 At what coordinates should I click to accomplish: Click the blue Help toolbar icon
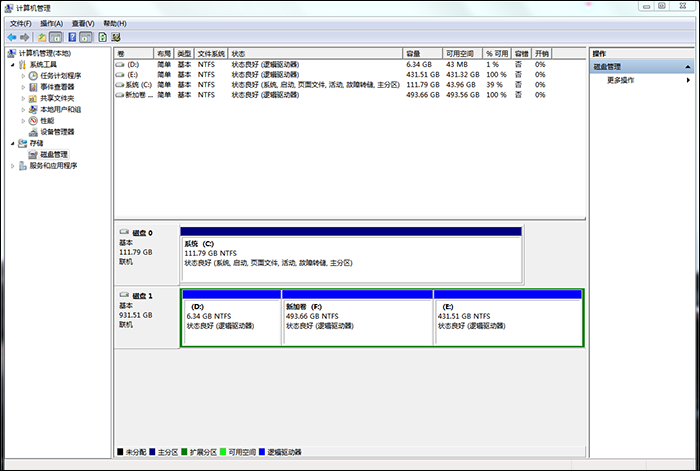(72, 37)
